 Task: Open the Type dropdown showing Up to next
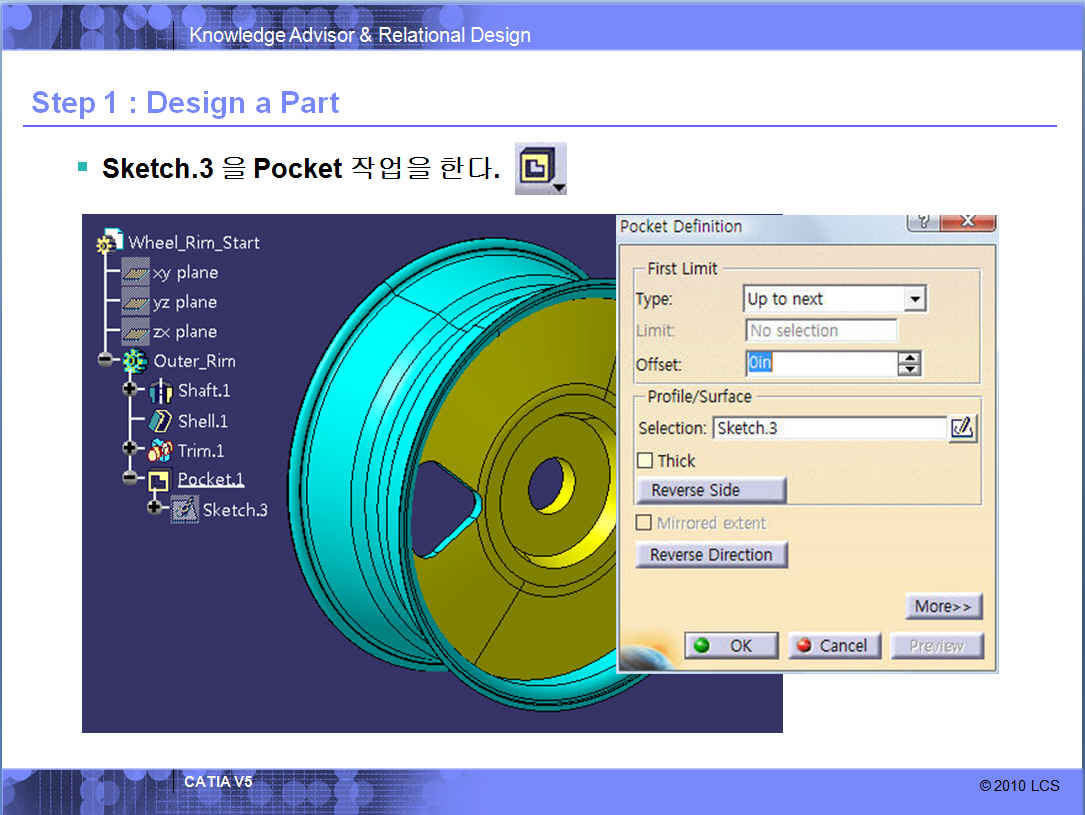914,299
